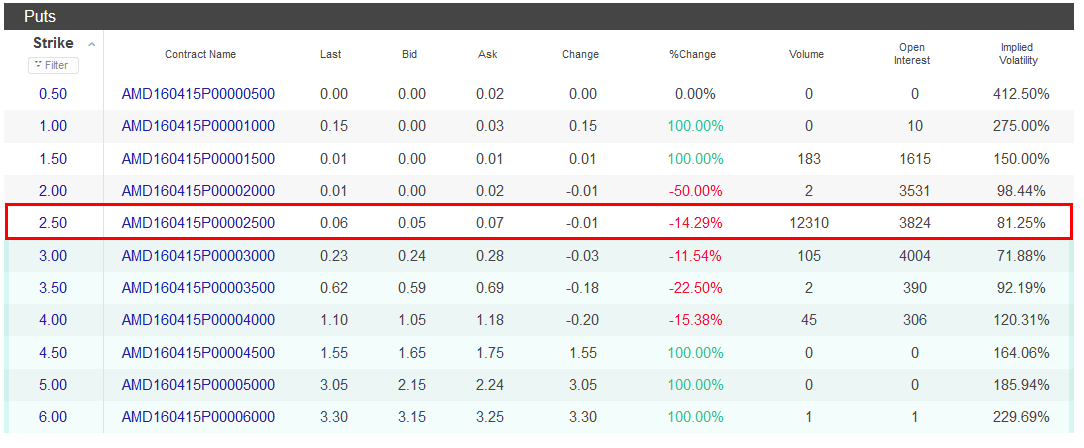Select %Change value -14.29%
Screen dimensions: 1084x448
click(x=695, y=223)
